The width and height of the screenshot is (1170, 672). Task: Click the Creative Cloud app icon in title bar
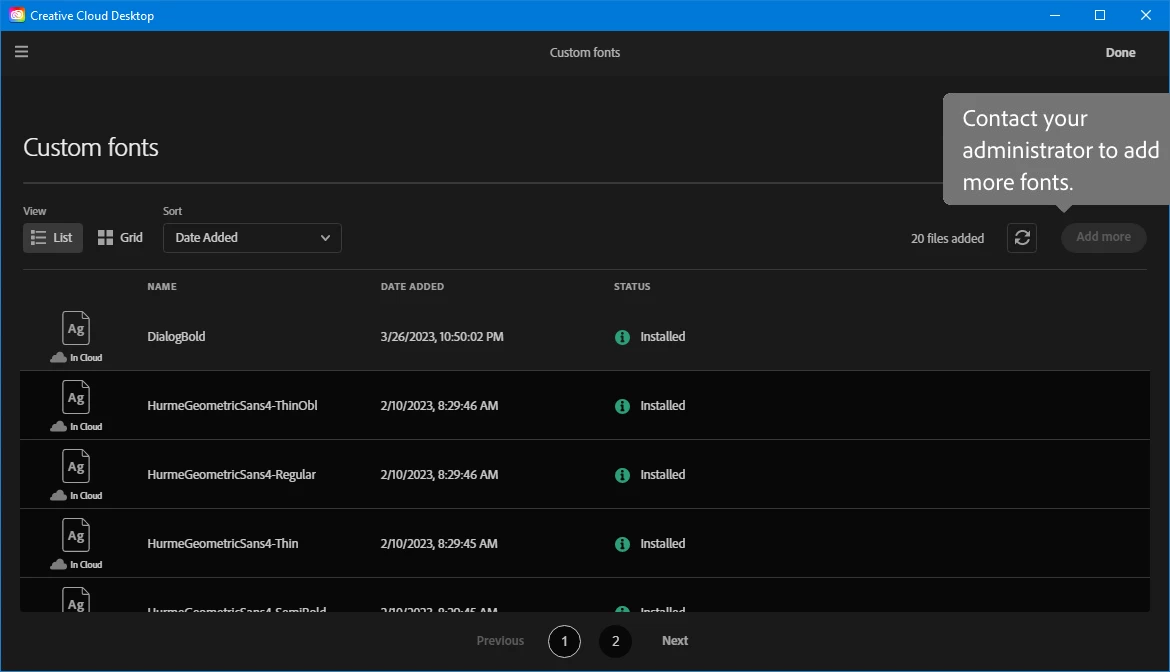point(16,15)
